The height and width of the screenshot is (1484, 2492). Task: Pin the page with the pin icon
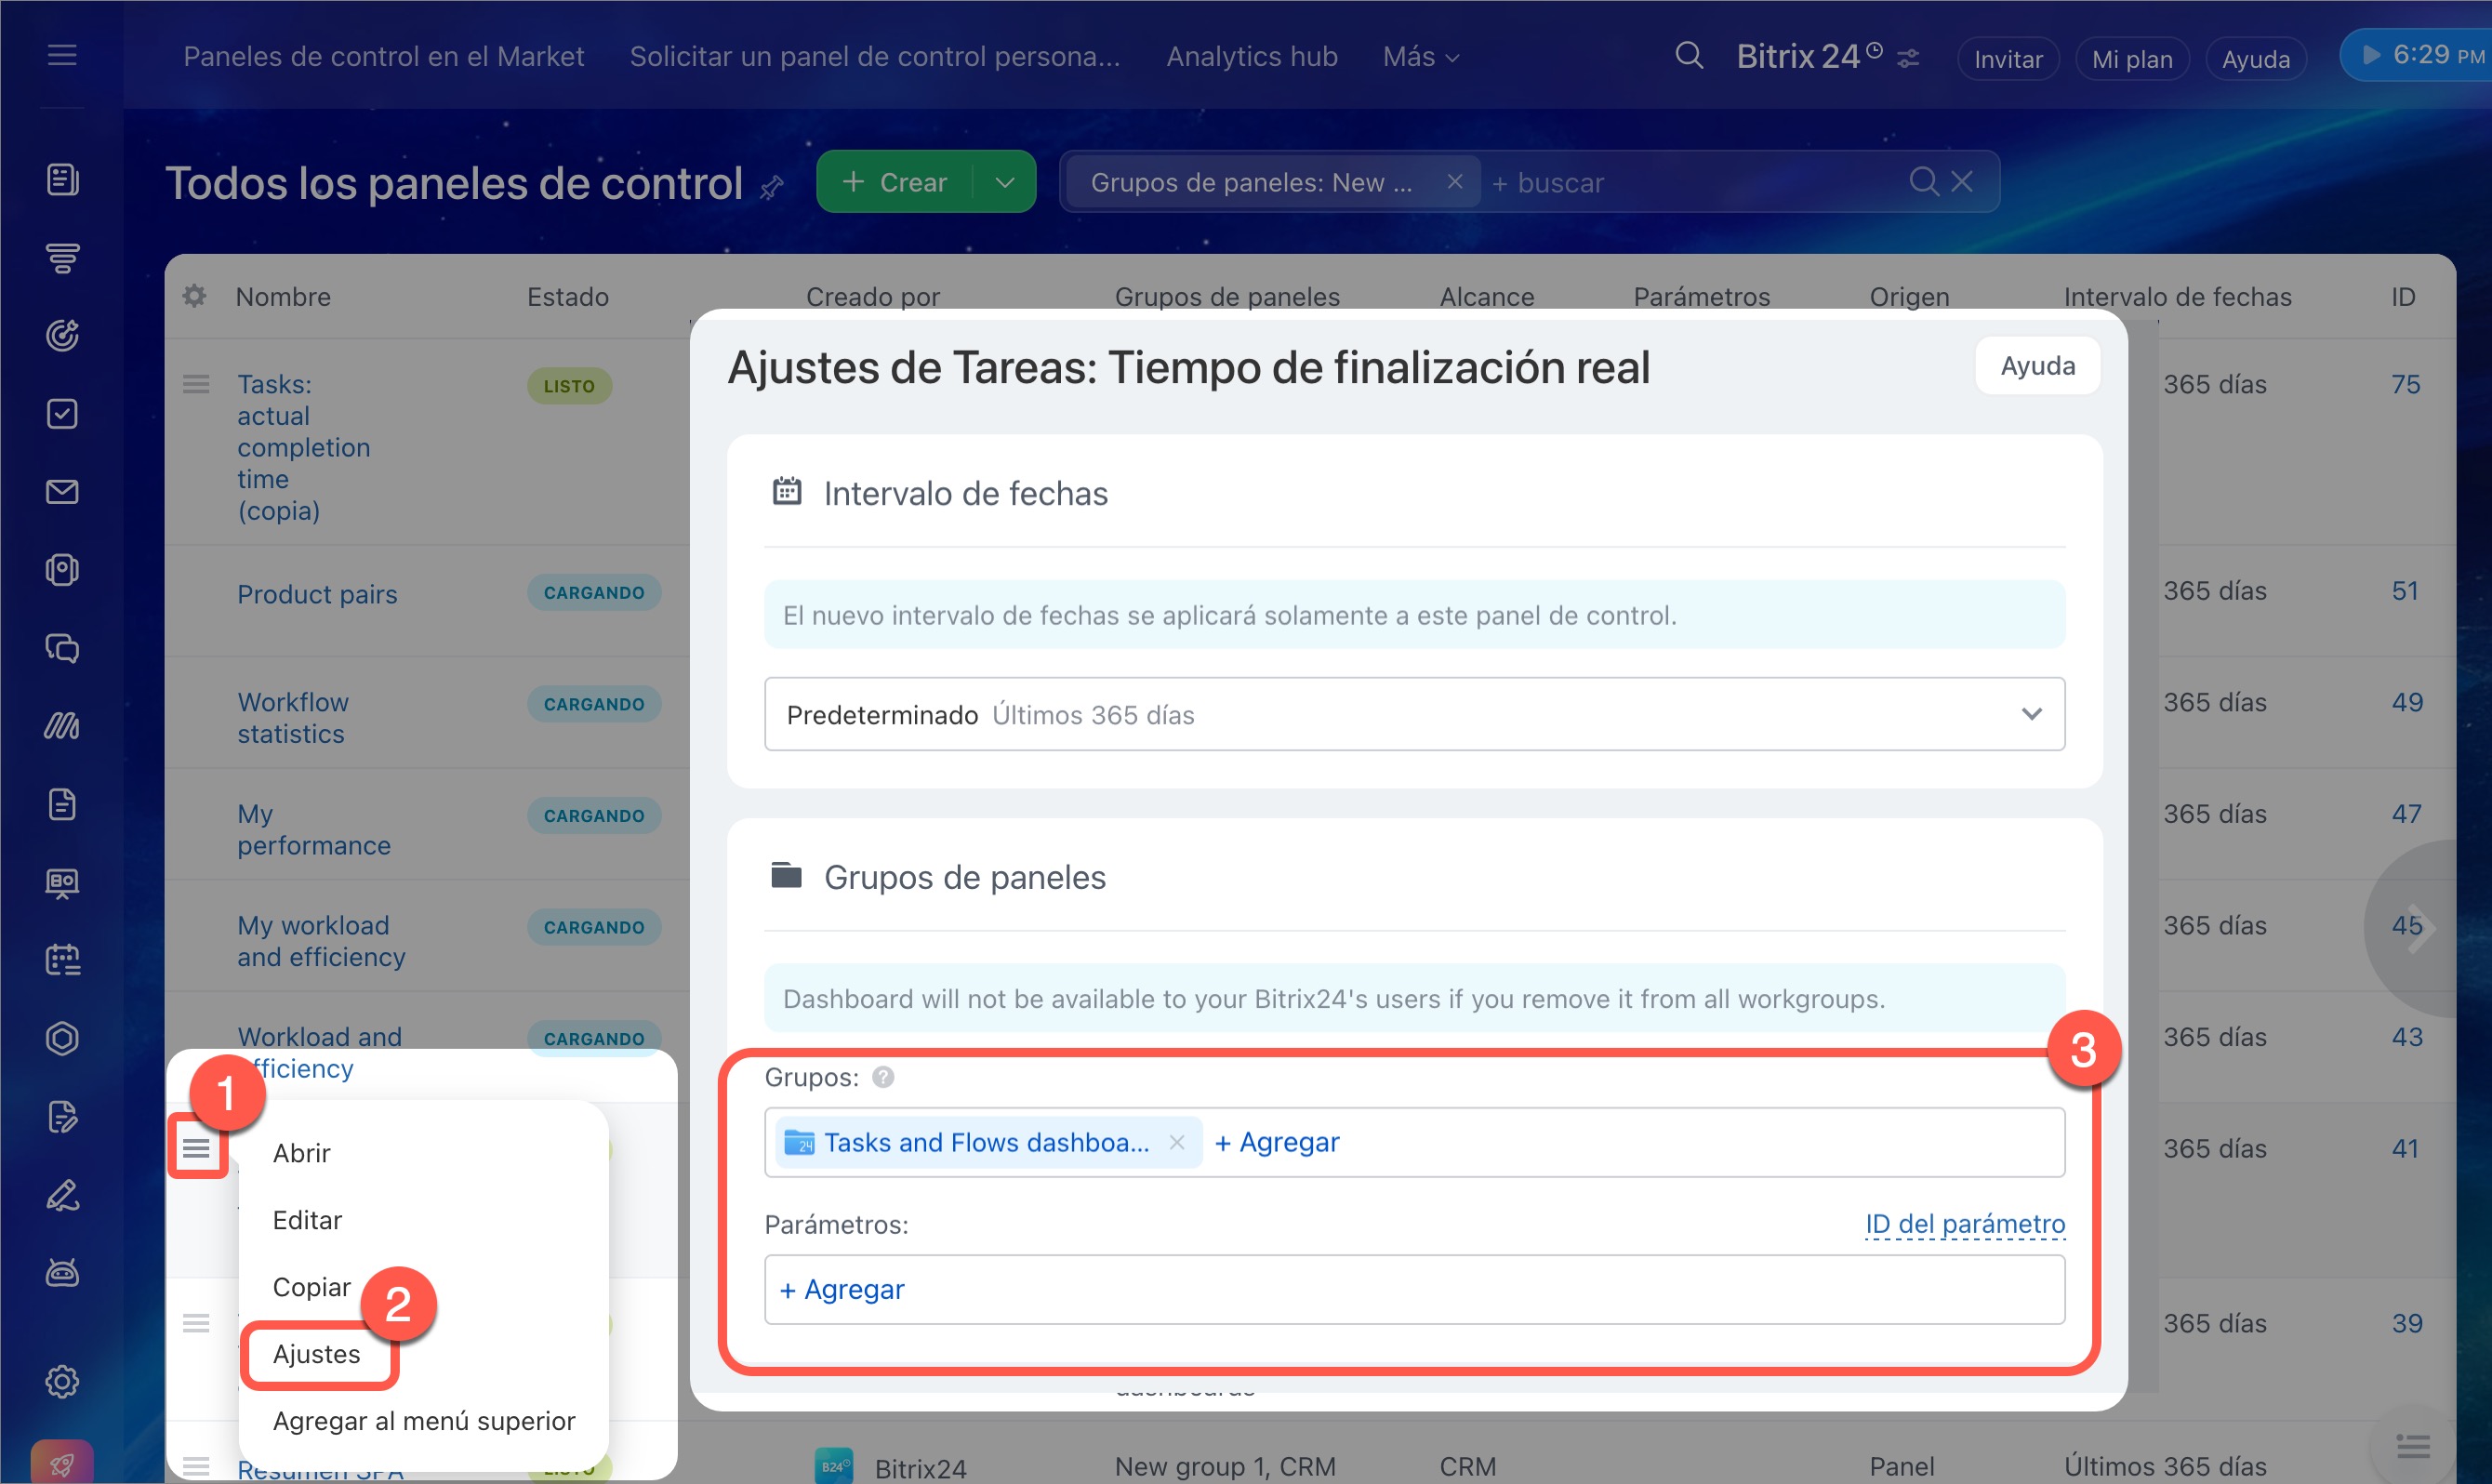pos(771,187)
